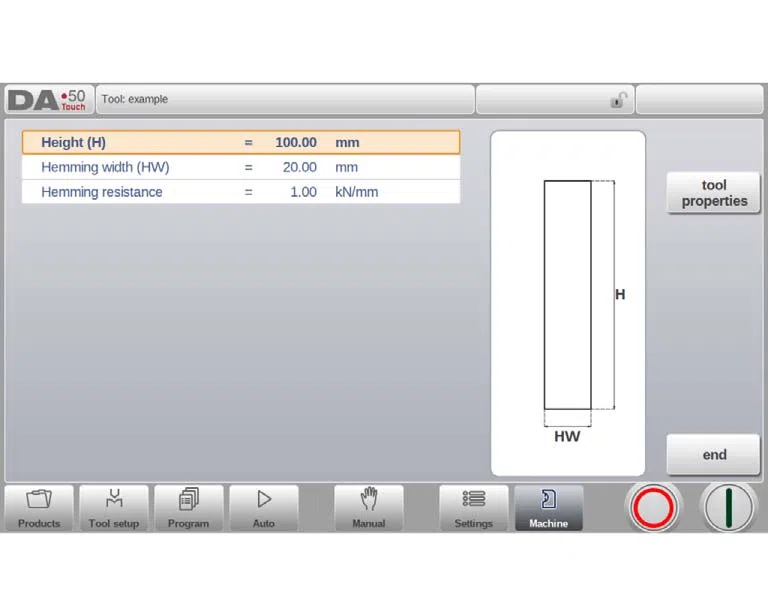Open the Products mode
768x615 pixels.
click(39, 508)
